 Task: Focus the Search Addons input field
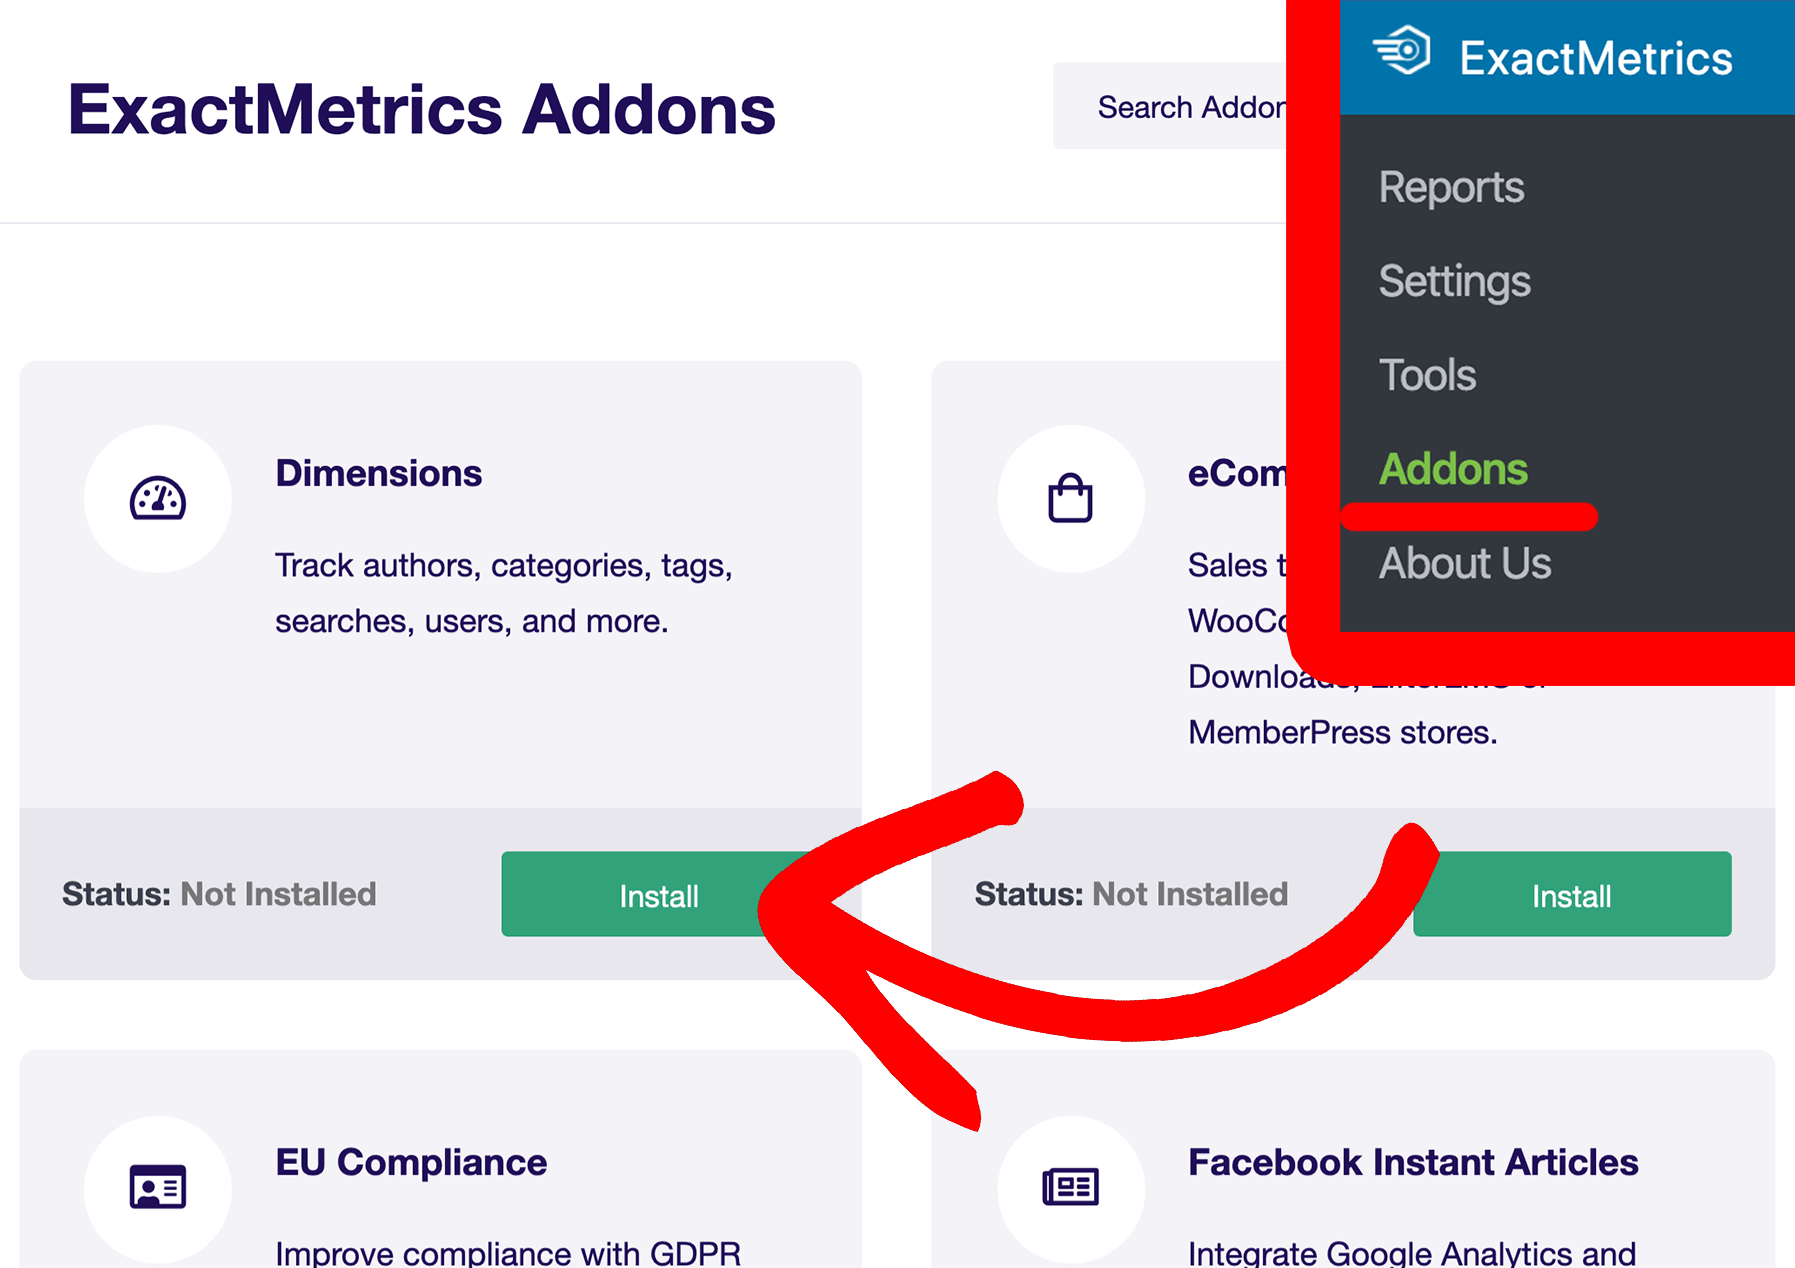[1170, 106]
